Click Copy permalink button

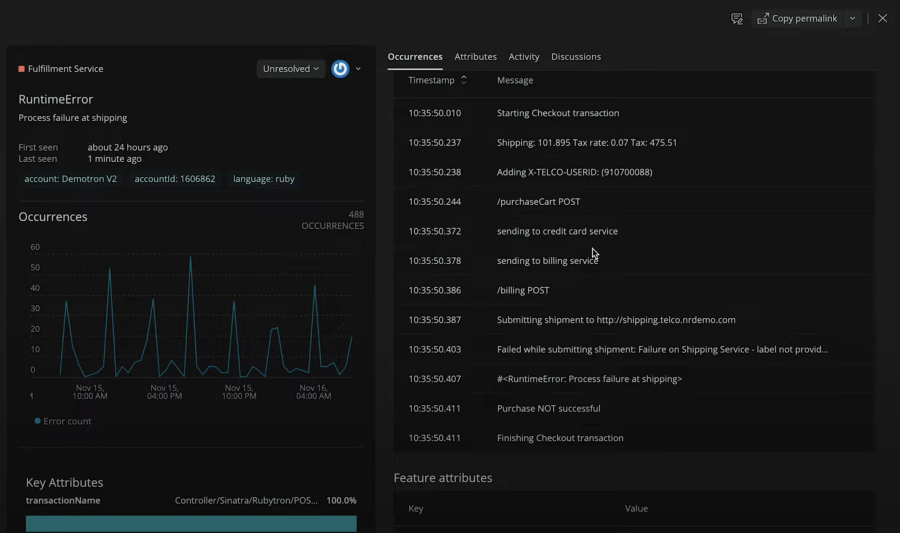click(797, 19)
